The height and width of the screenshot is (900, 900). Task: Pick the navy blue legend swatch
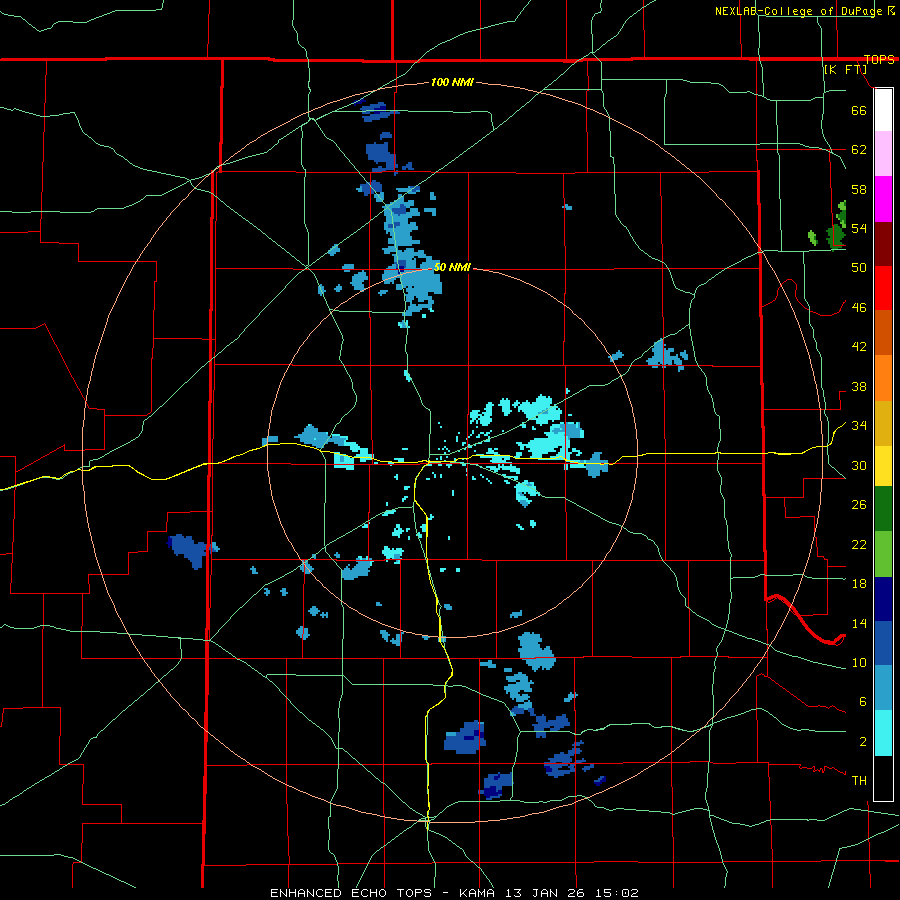tap(883, 599)
